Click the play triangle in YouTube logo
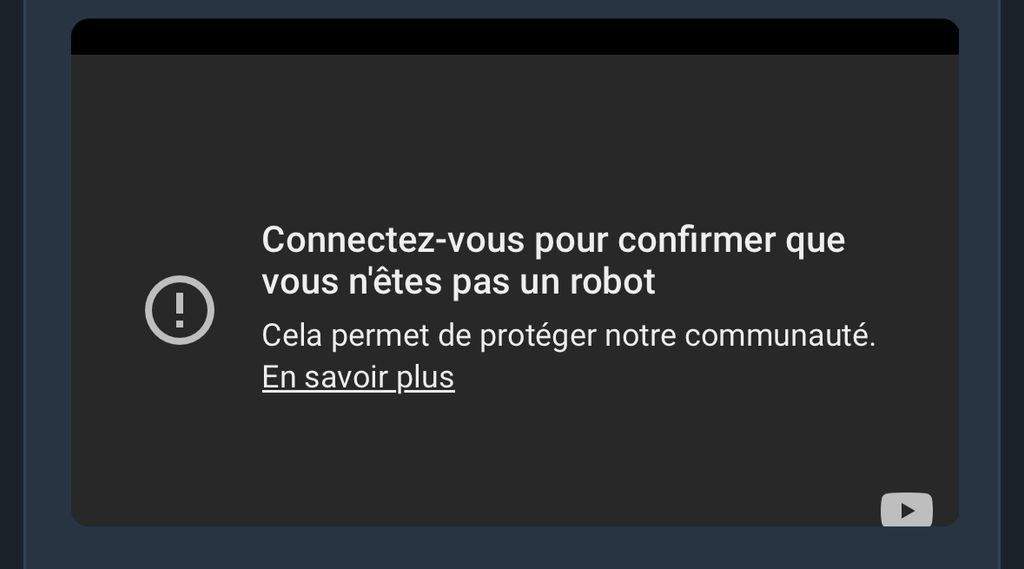Screen dimensions: 1024x569 click(907, 511)
